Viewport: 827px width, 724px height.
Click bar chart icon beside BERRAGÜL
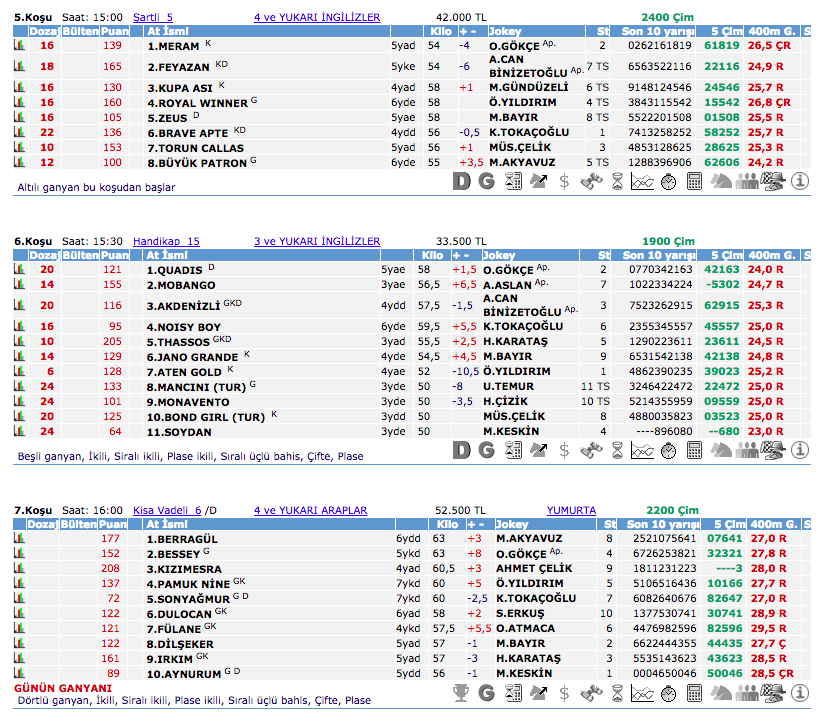(x=19, y=538)
